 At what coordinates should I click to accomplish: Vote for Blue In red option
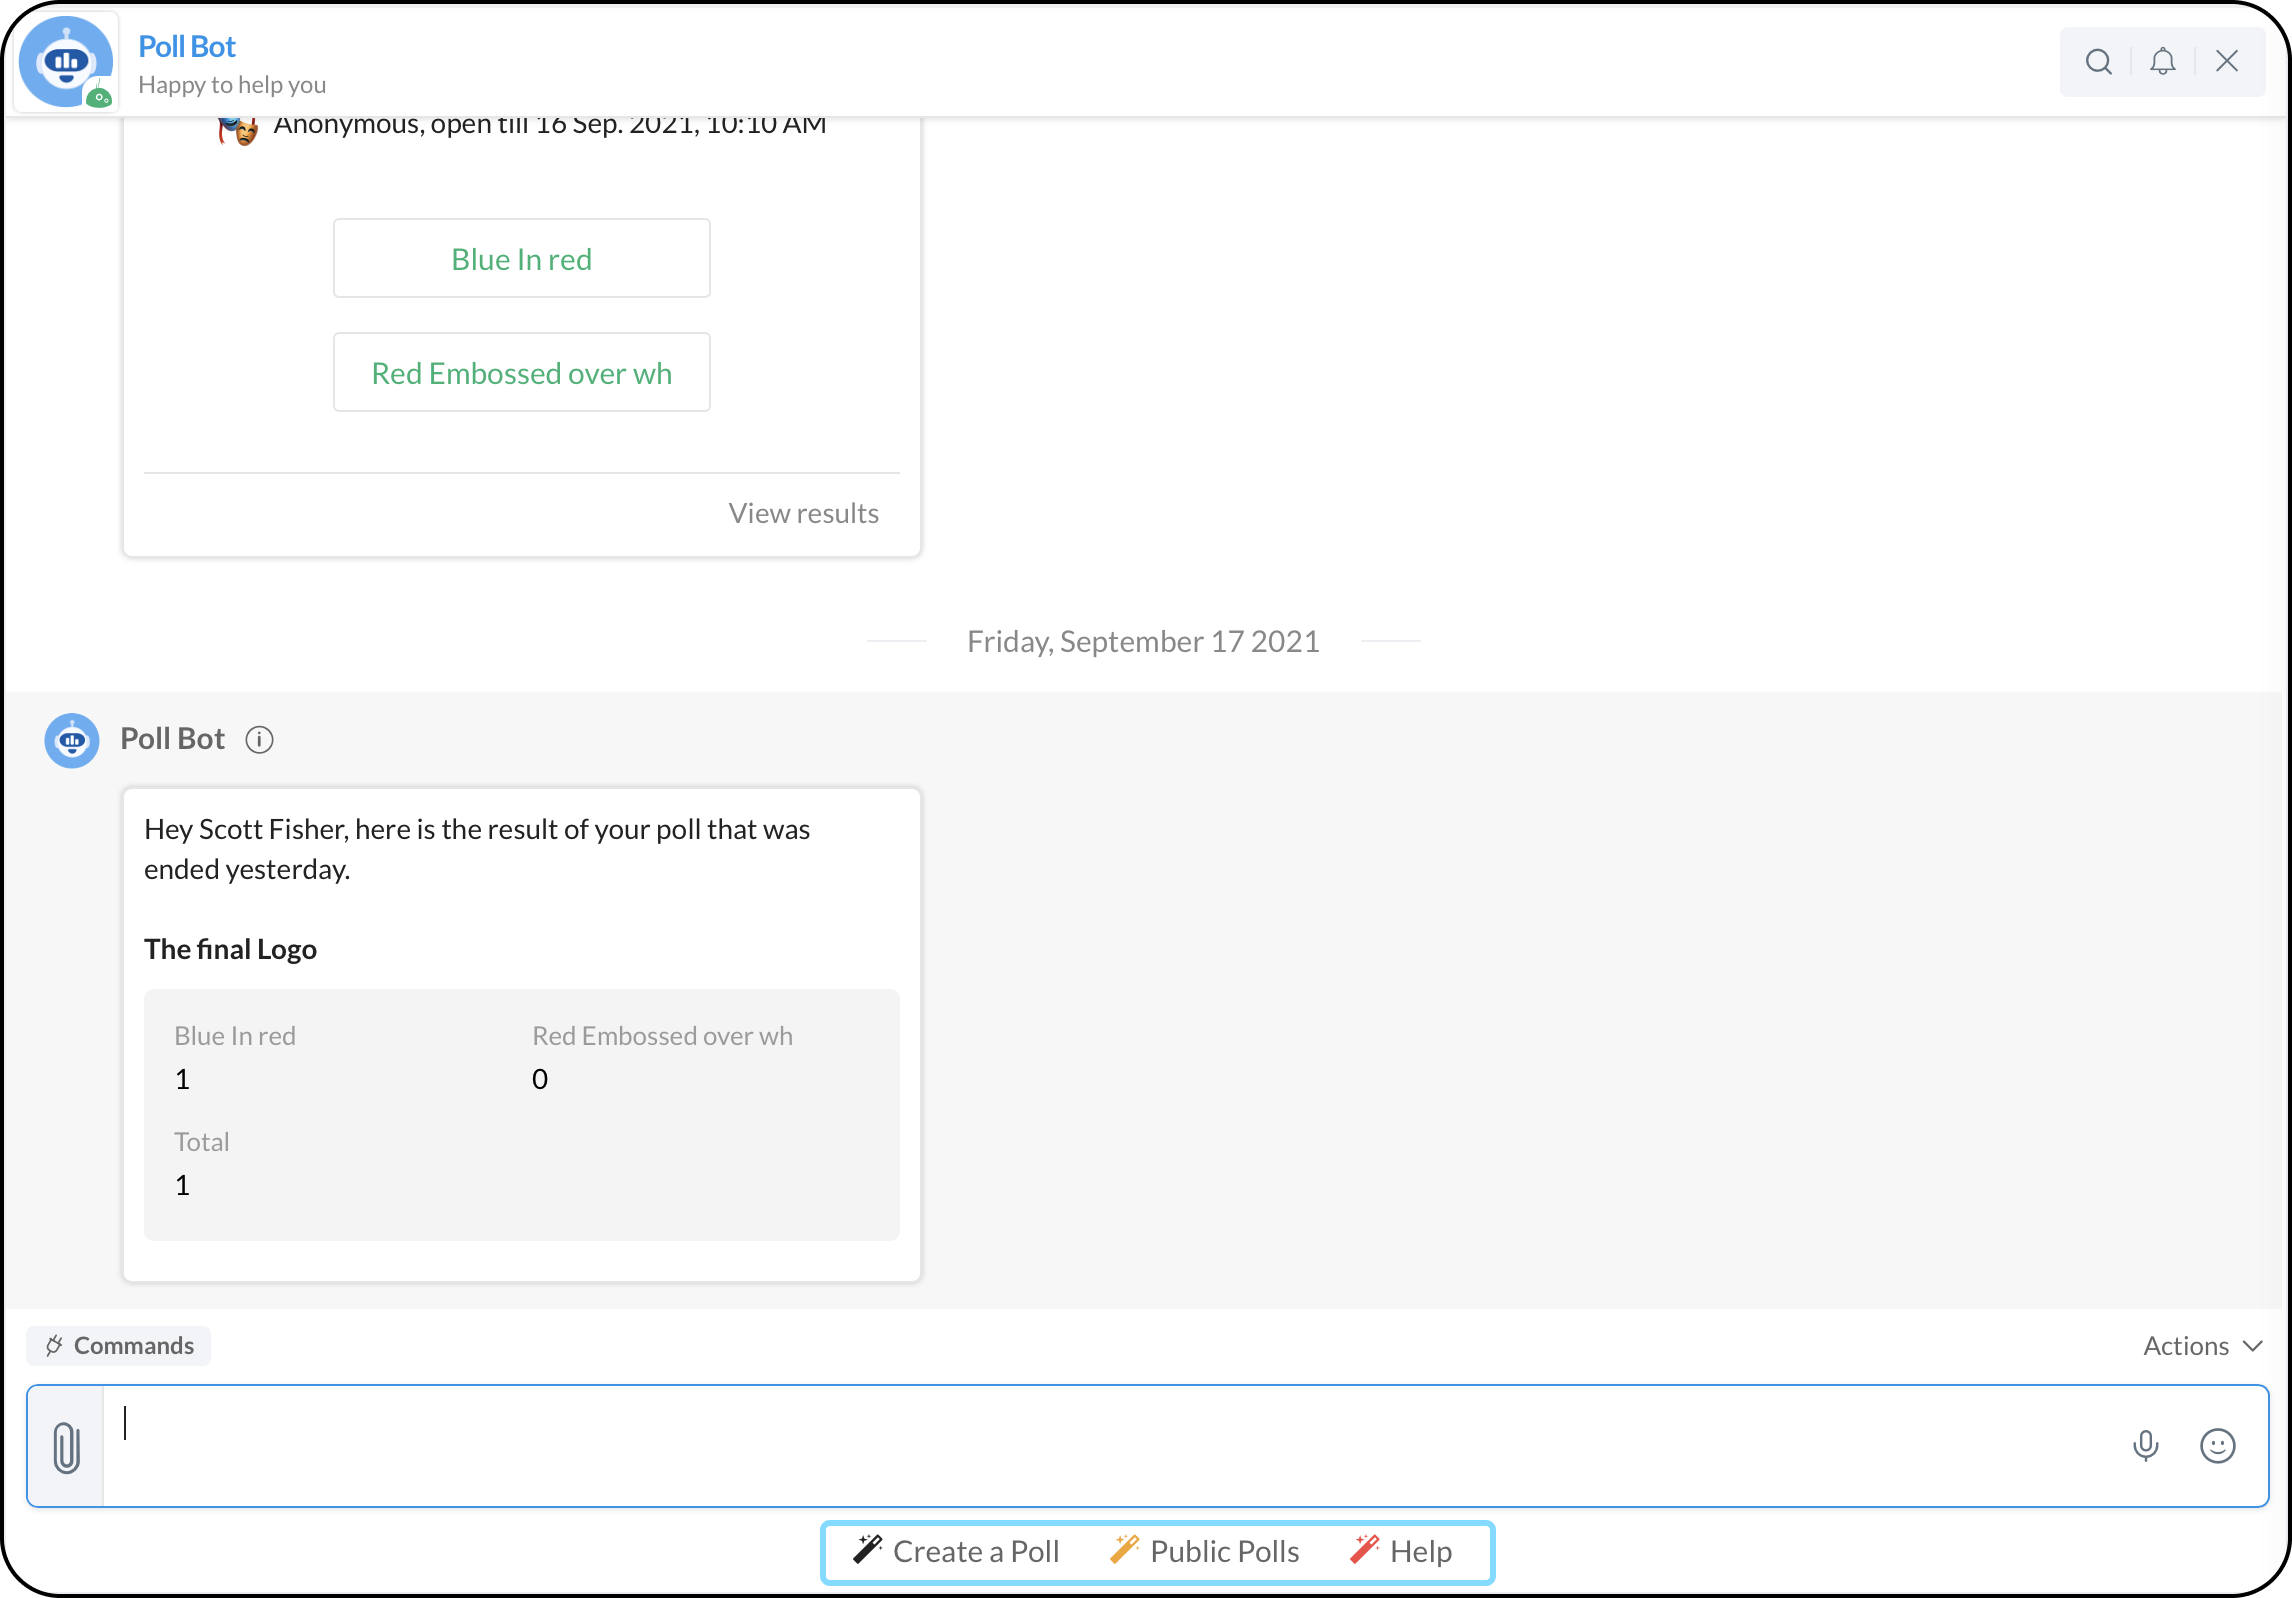[521, 259]
